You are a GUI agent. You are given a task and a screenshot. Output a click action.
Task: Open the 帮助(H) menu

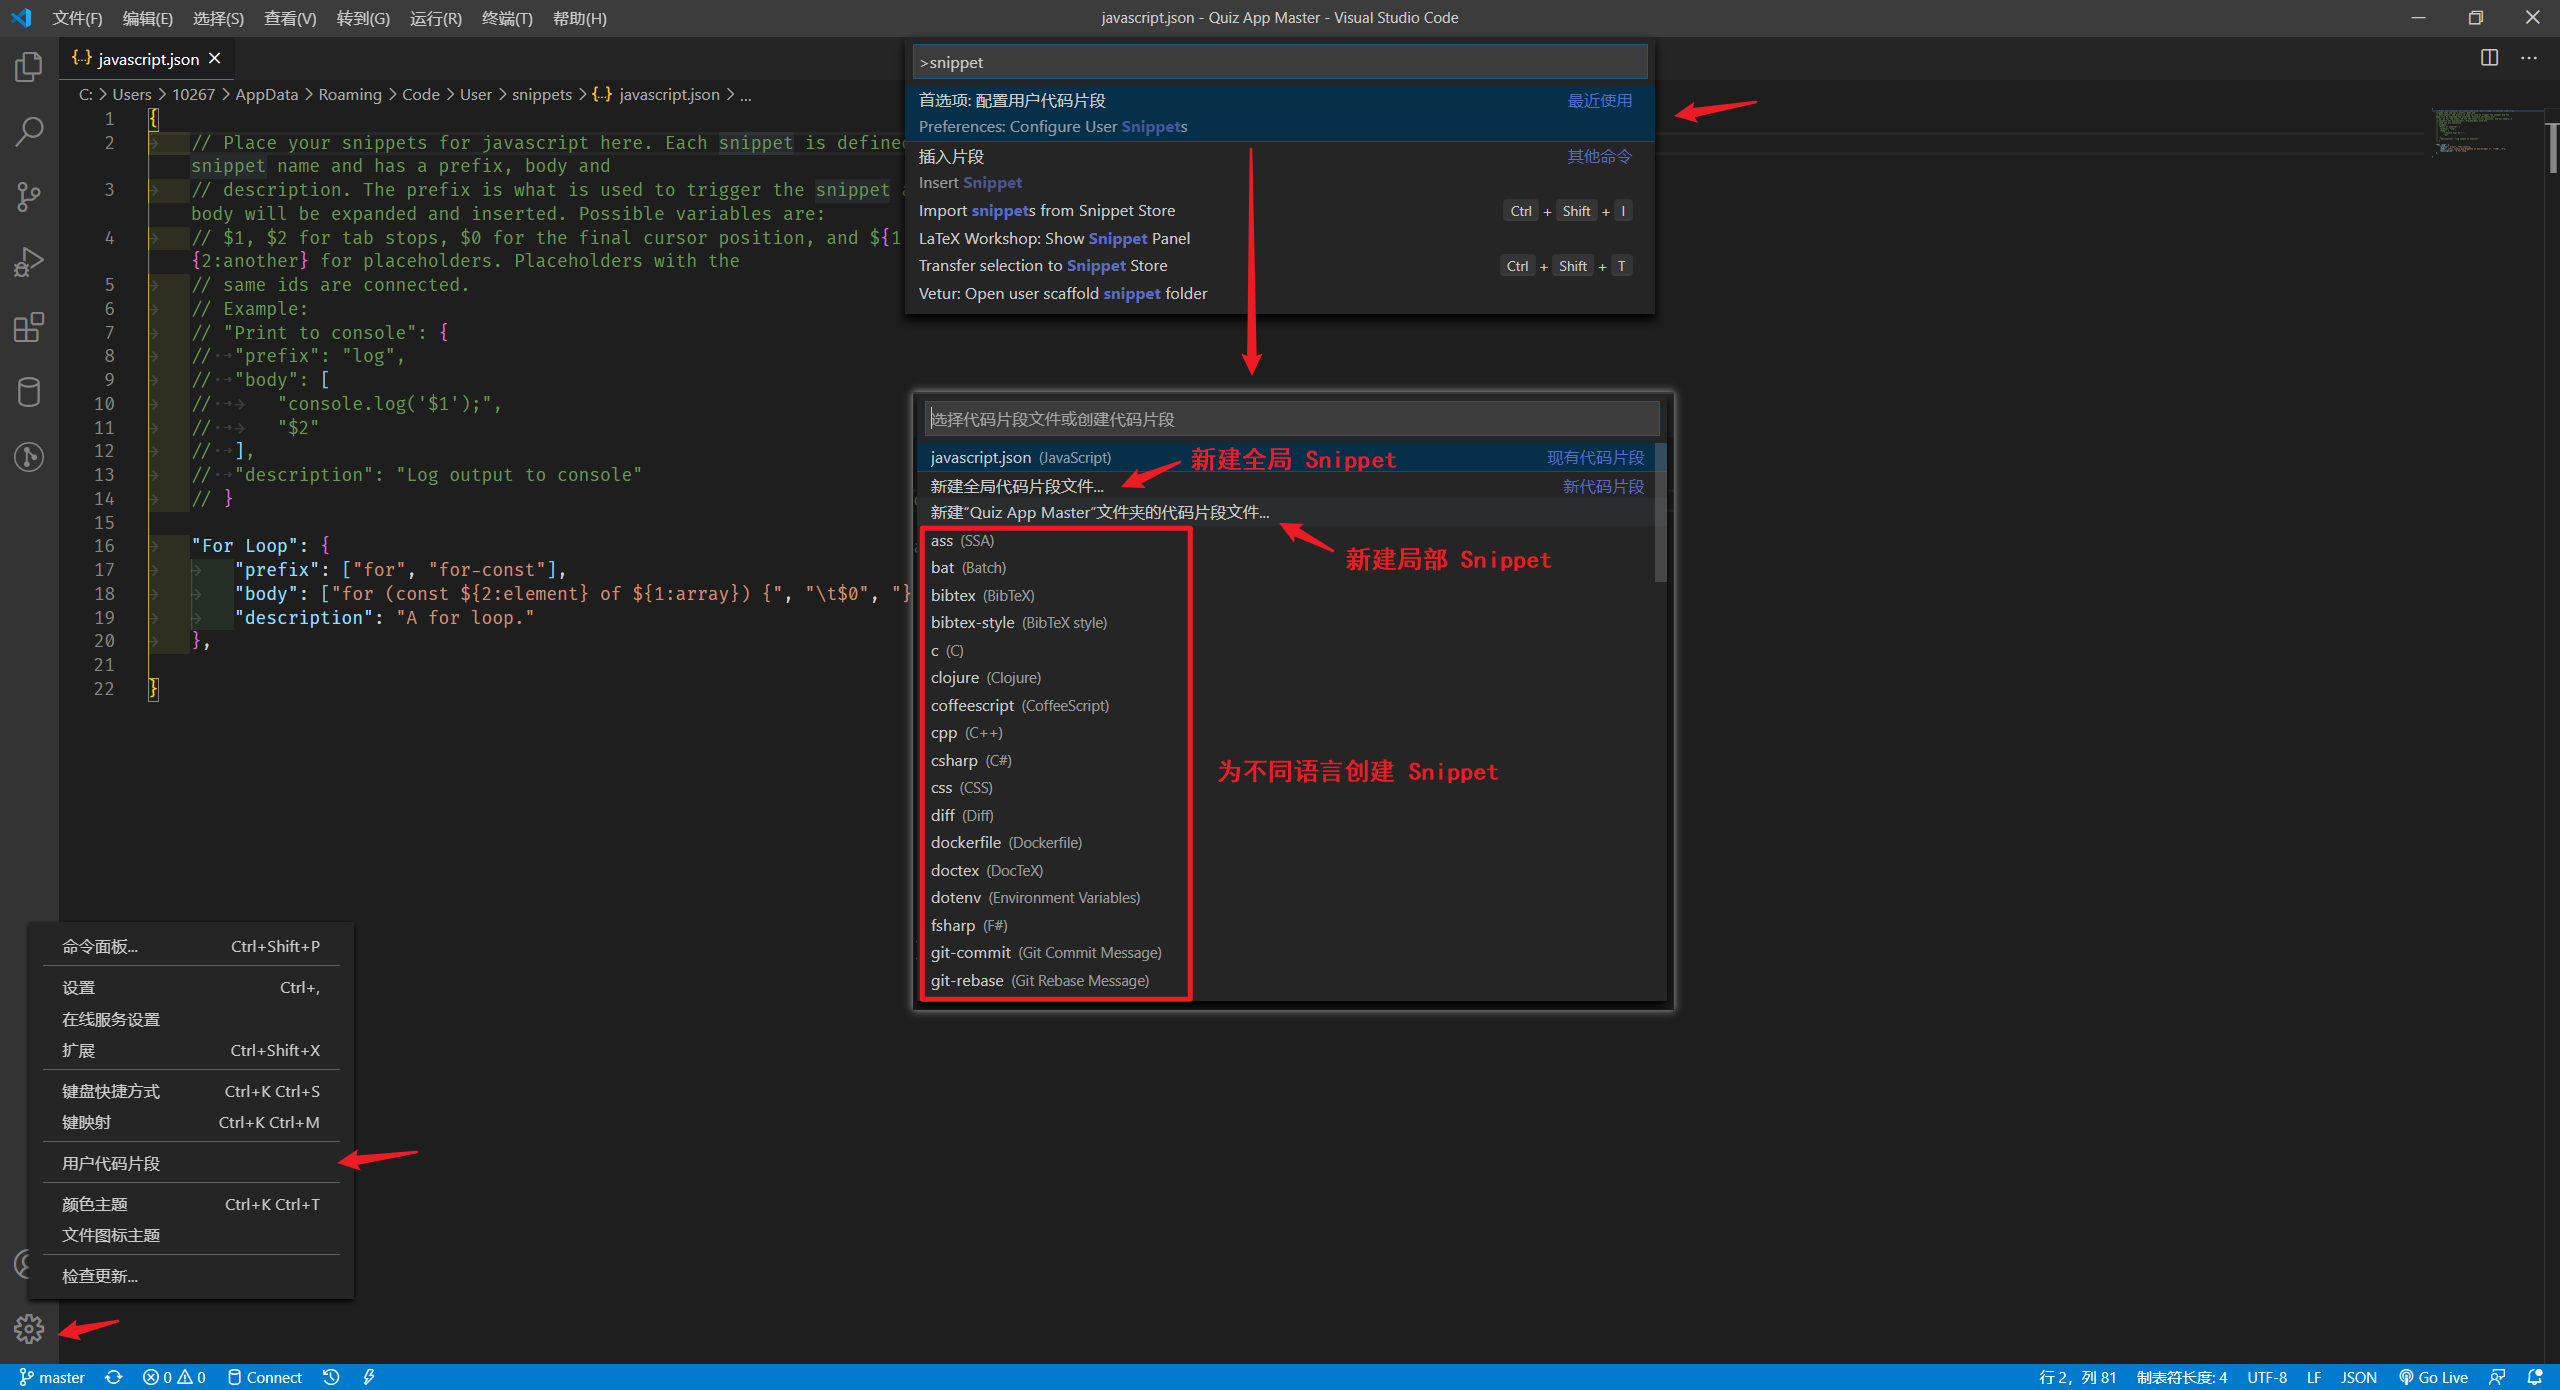click(580, 18)
